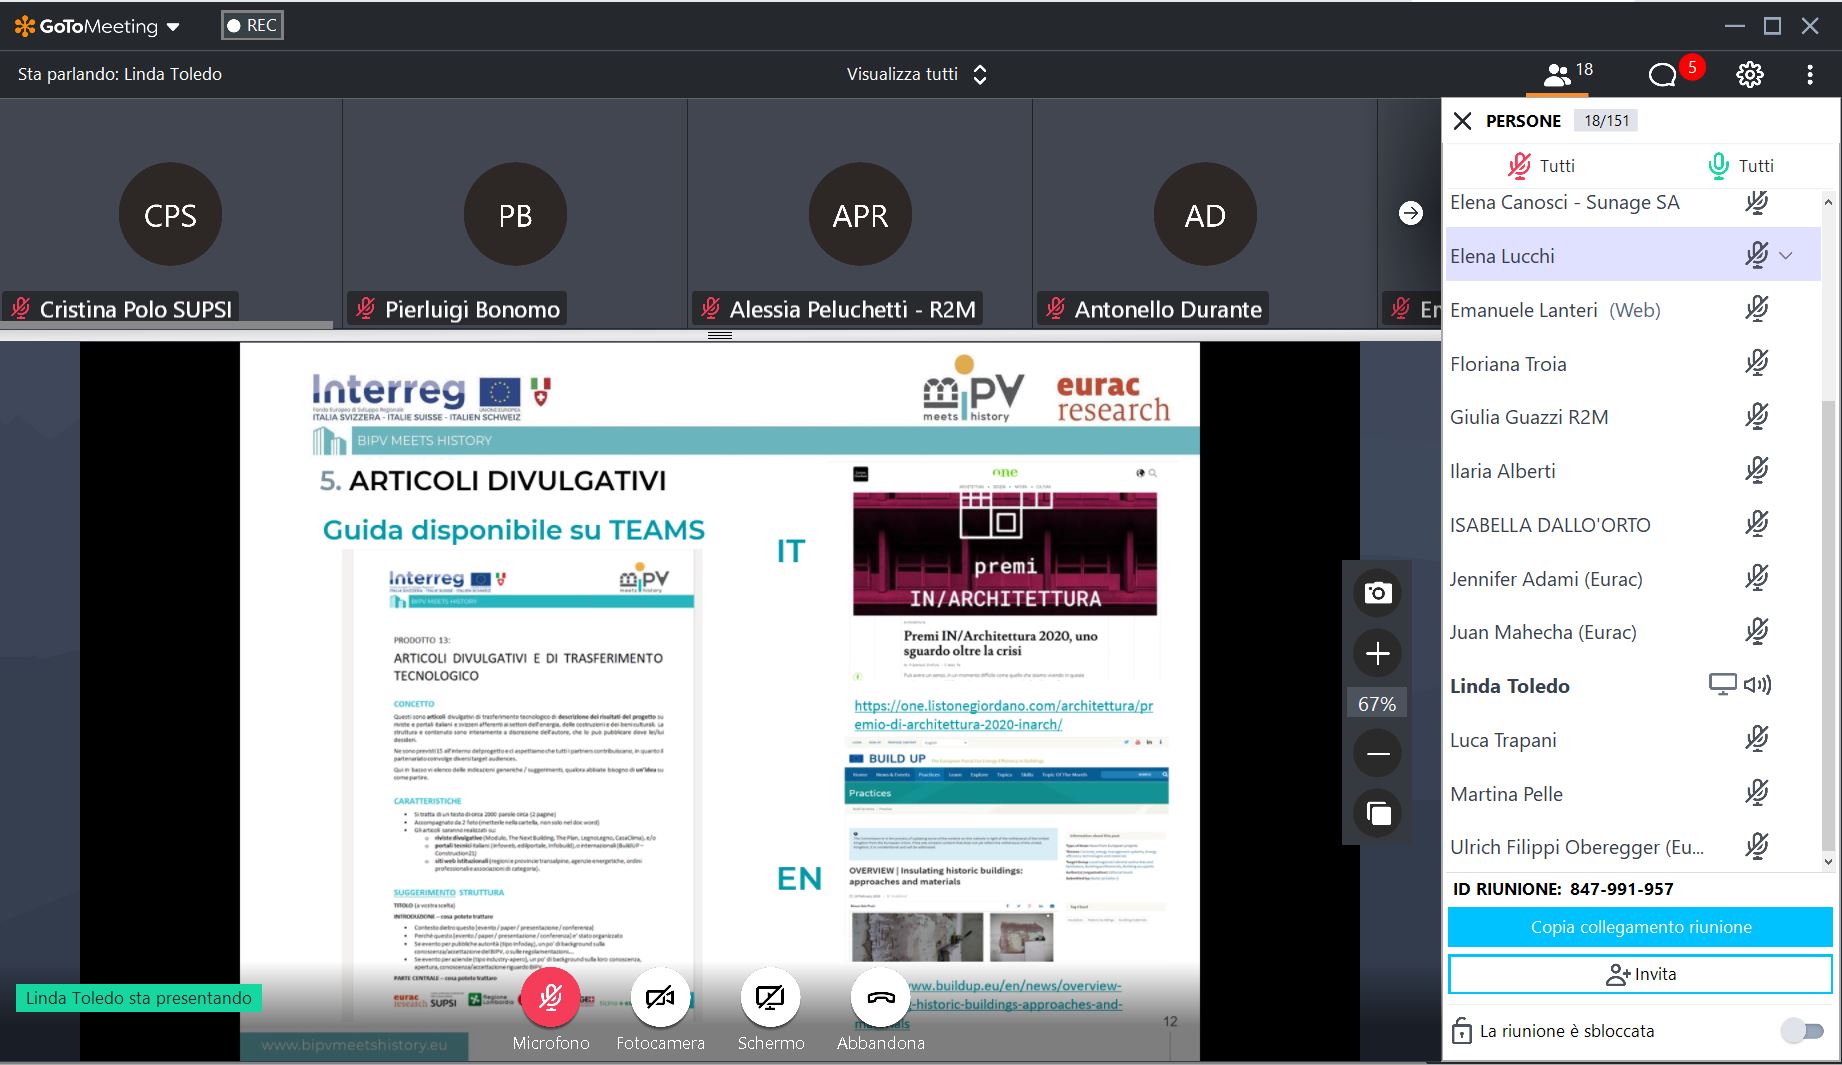1842x1065 pixels.
Task: Close the PERSONE panel
Action: (x=1462, y=121)
